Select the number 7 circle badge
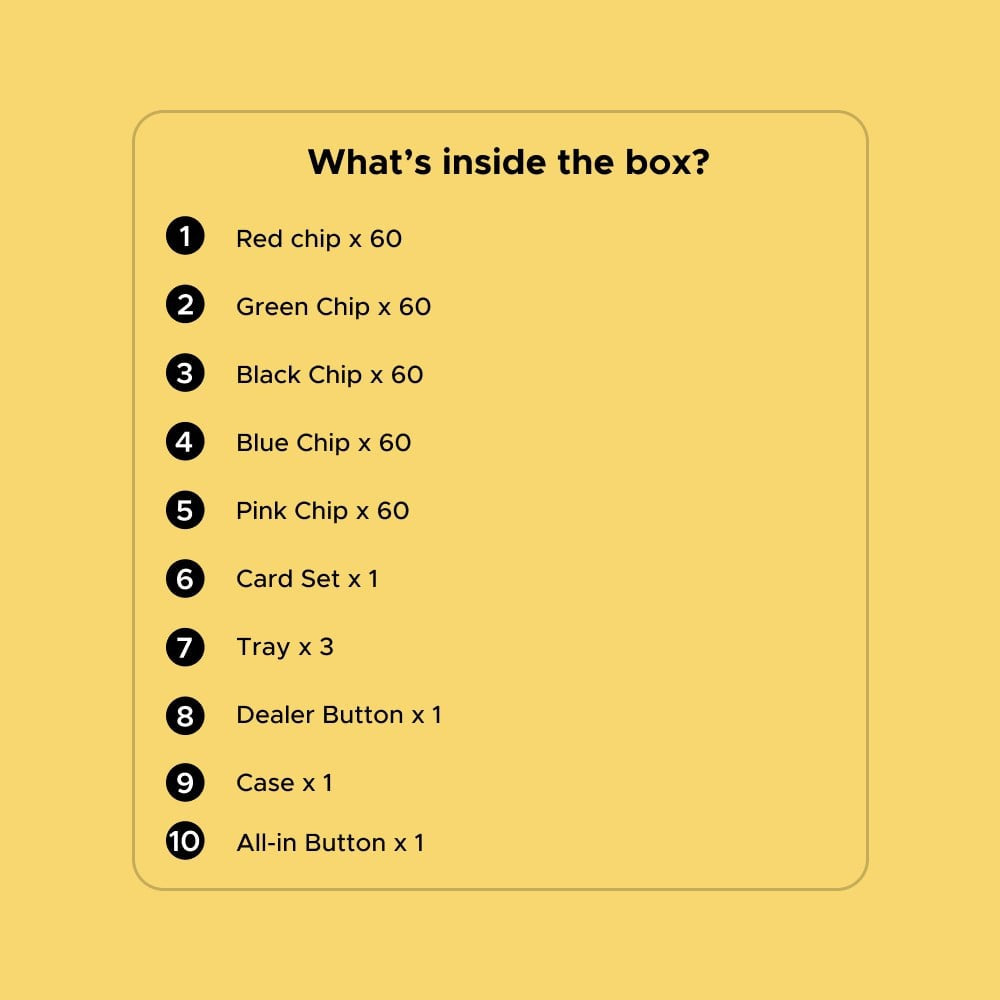Screen dimensions: 1000x1000 tap(185, 647)
